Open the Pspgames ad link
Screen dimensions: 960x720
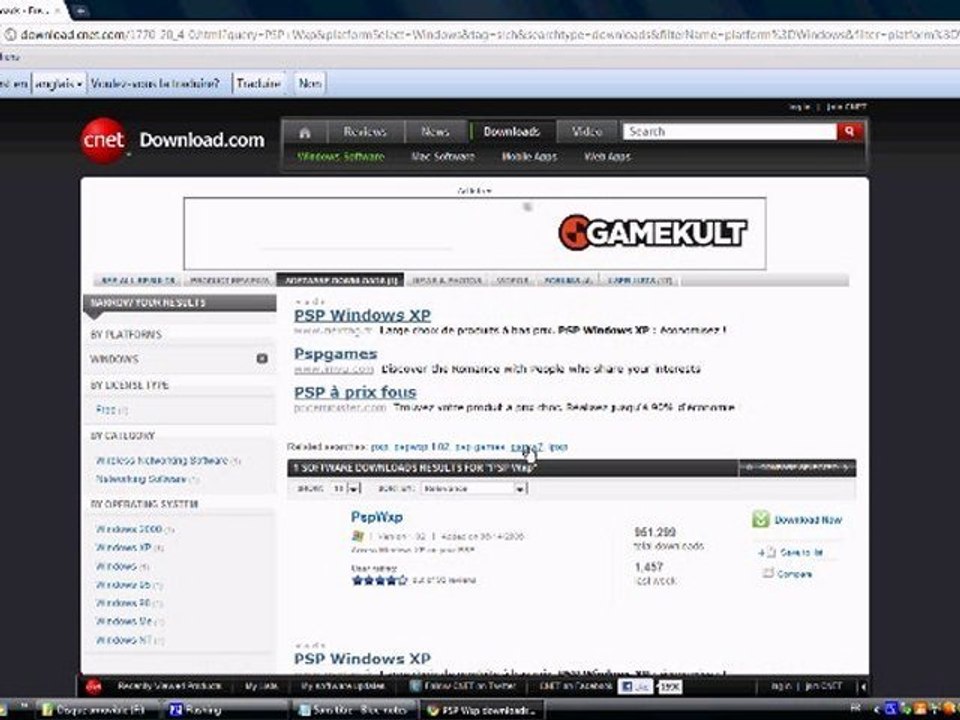coord(336,354)
